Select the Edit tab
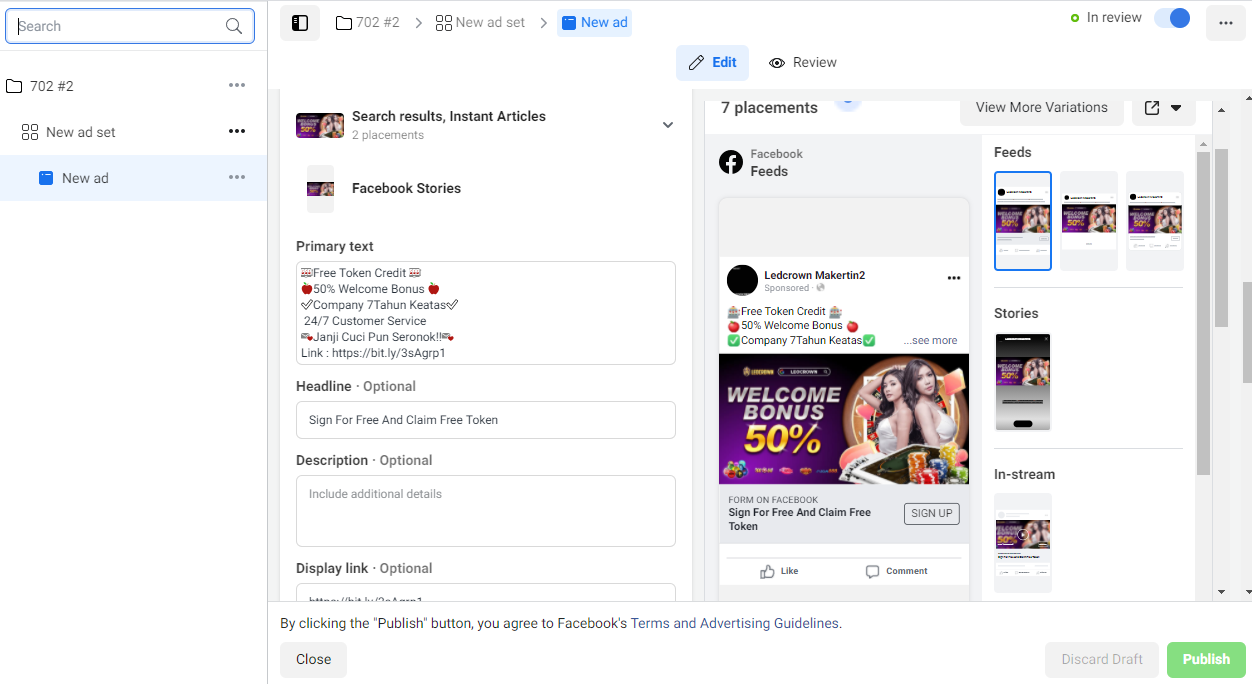Image resolution: width=1252 pixels, height=684 pixels. pyautogui.click(x=713, y=62)
